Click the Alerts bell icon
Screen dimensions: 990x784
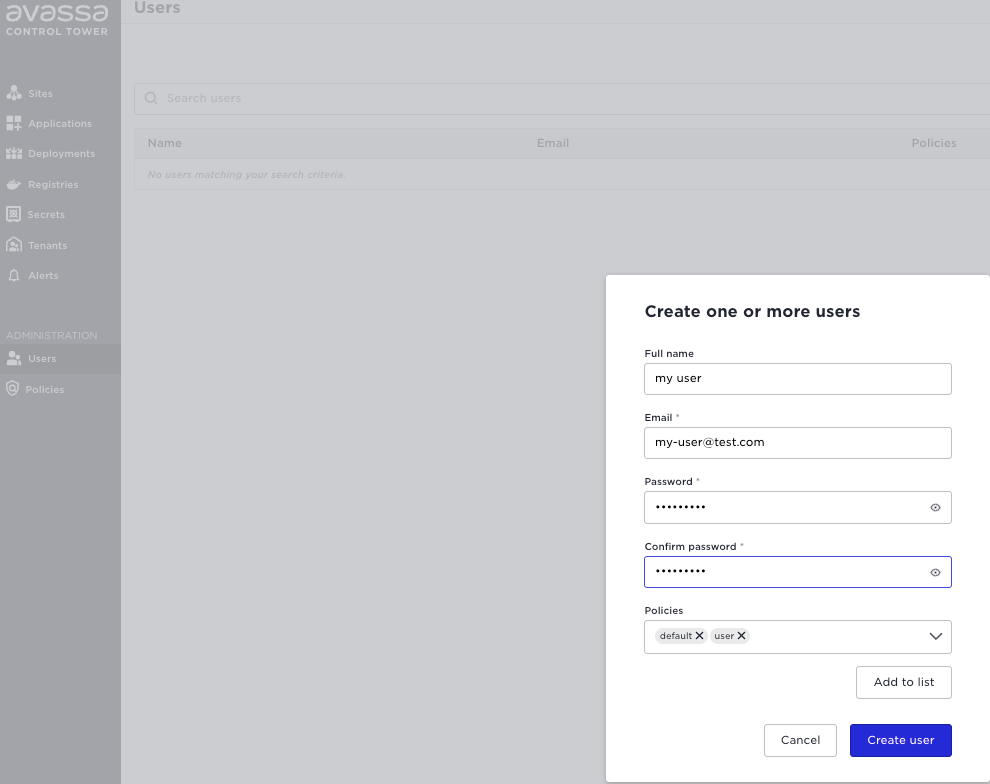point(14,275)
